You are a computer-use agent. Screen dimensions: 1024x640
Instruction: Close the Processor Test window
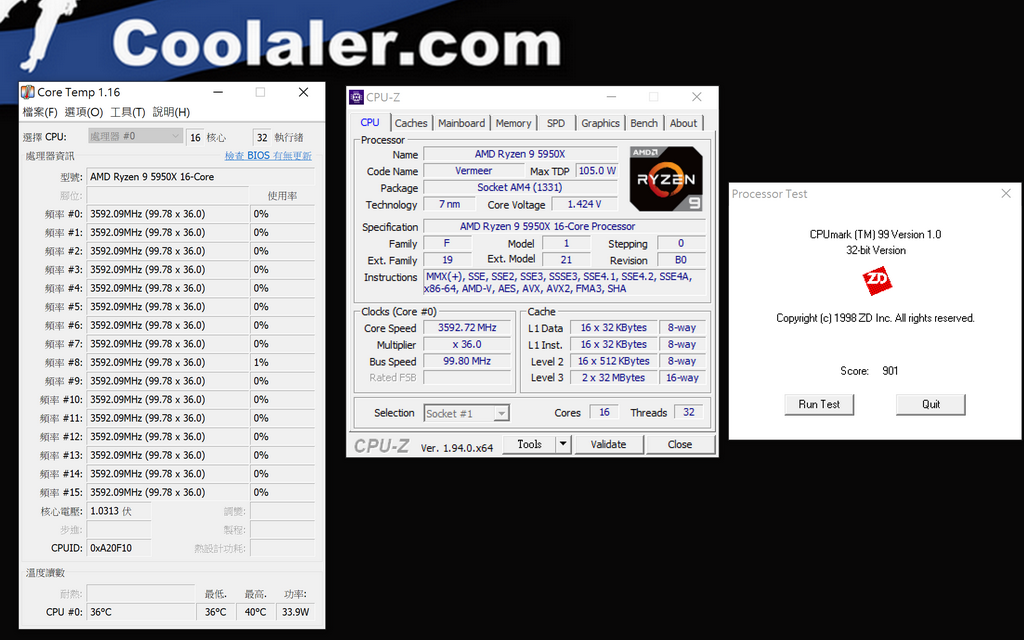tap(1006, 193)
